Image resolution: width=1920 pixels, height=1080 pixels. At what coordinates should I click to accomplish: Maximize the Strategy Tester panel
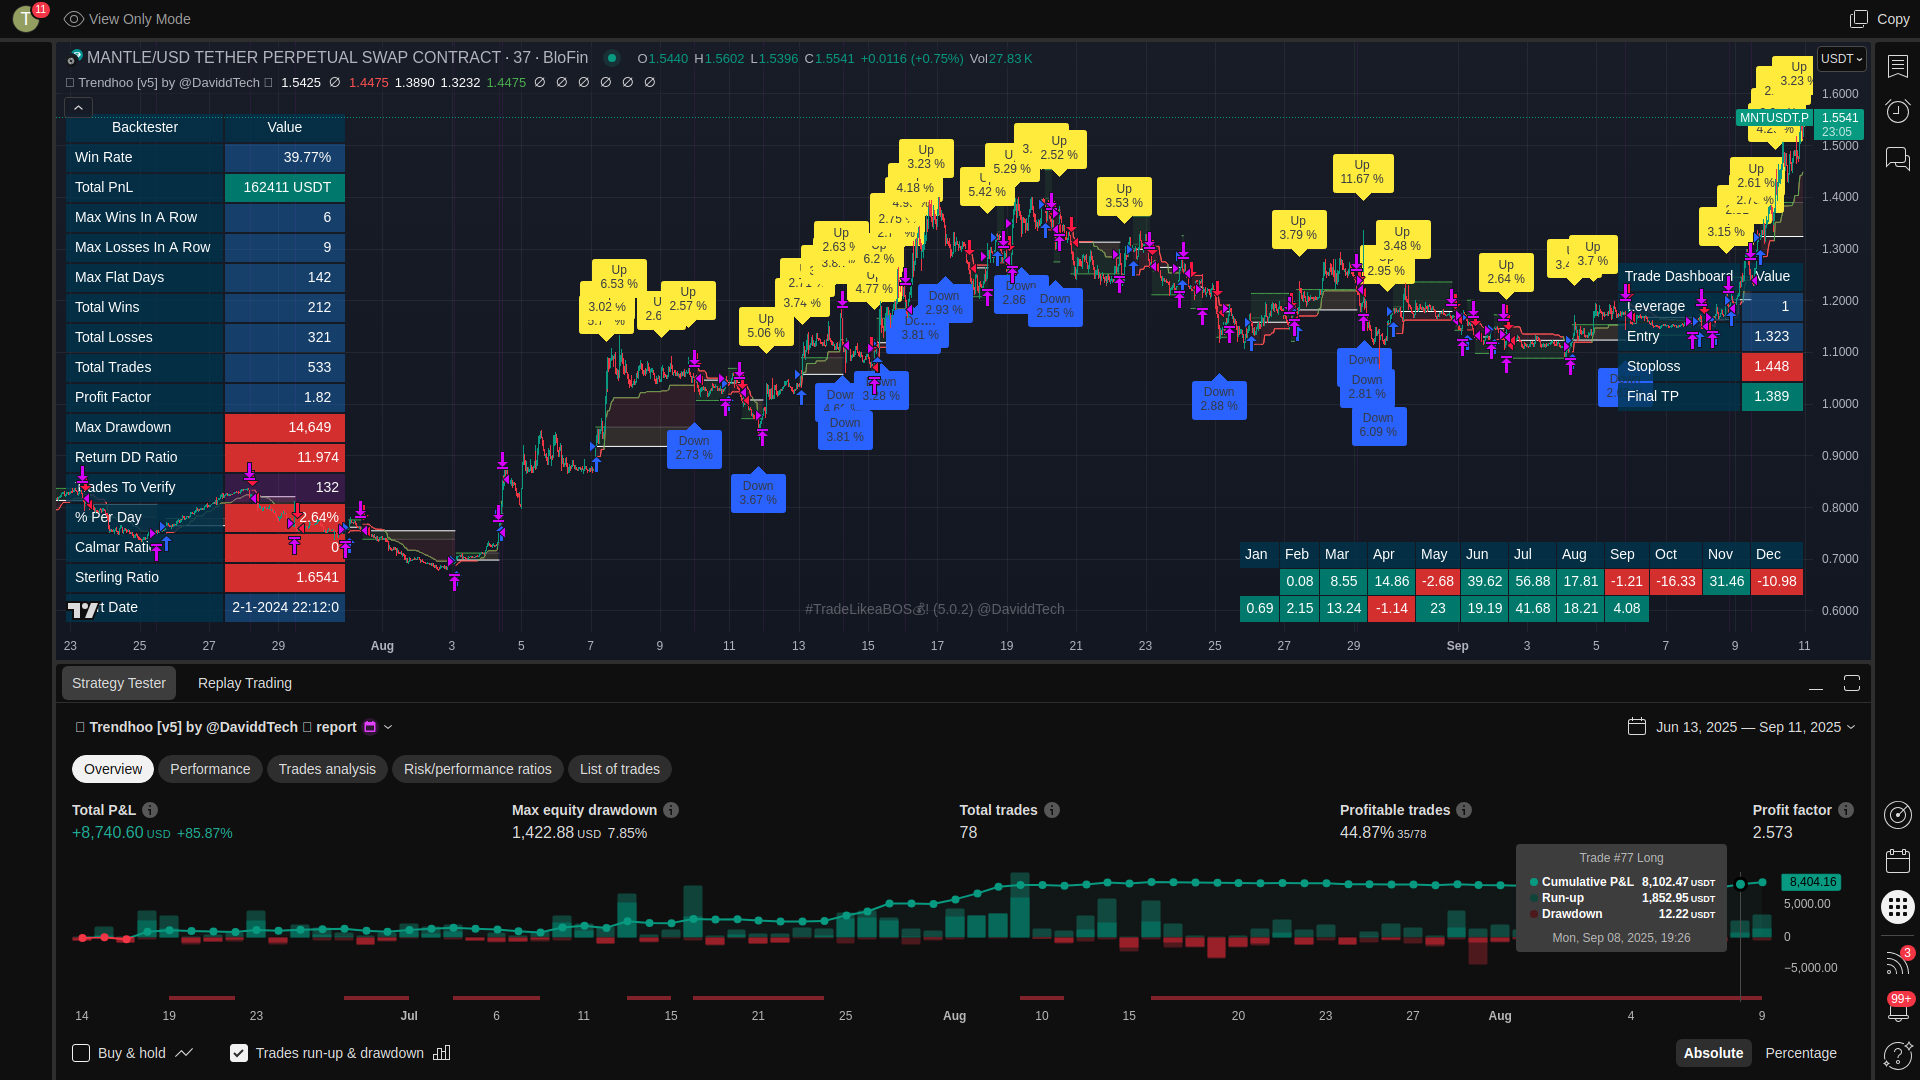click(1852, 683)
